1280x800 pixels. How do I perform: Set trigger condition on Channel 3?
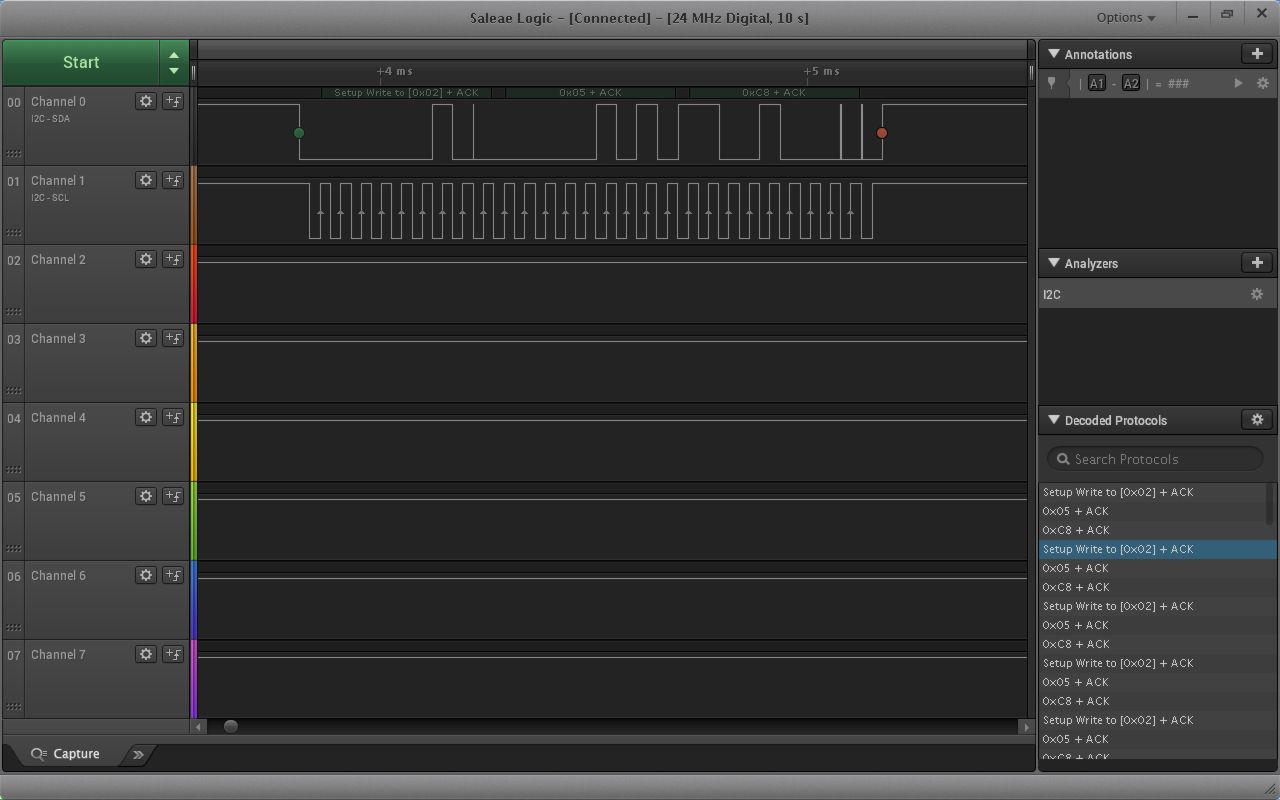tap(173, 338)
